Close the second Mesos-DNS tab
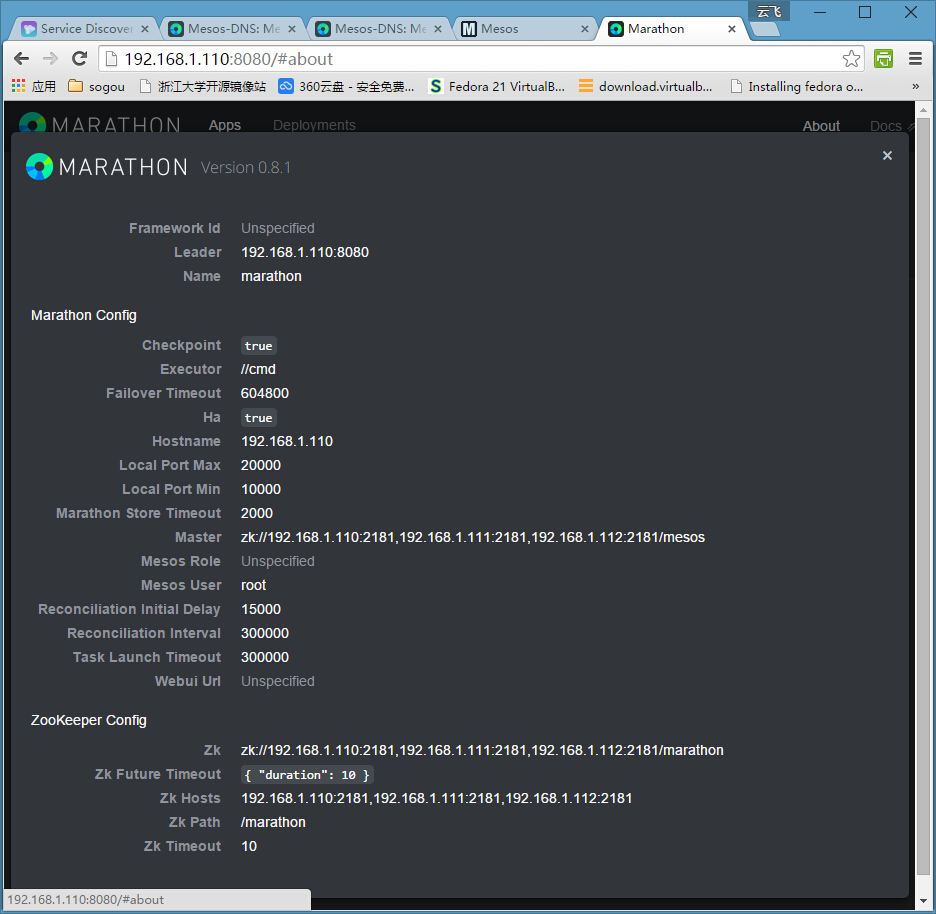The height and width of the screenshot is (914, 936). coord(438,29)
